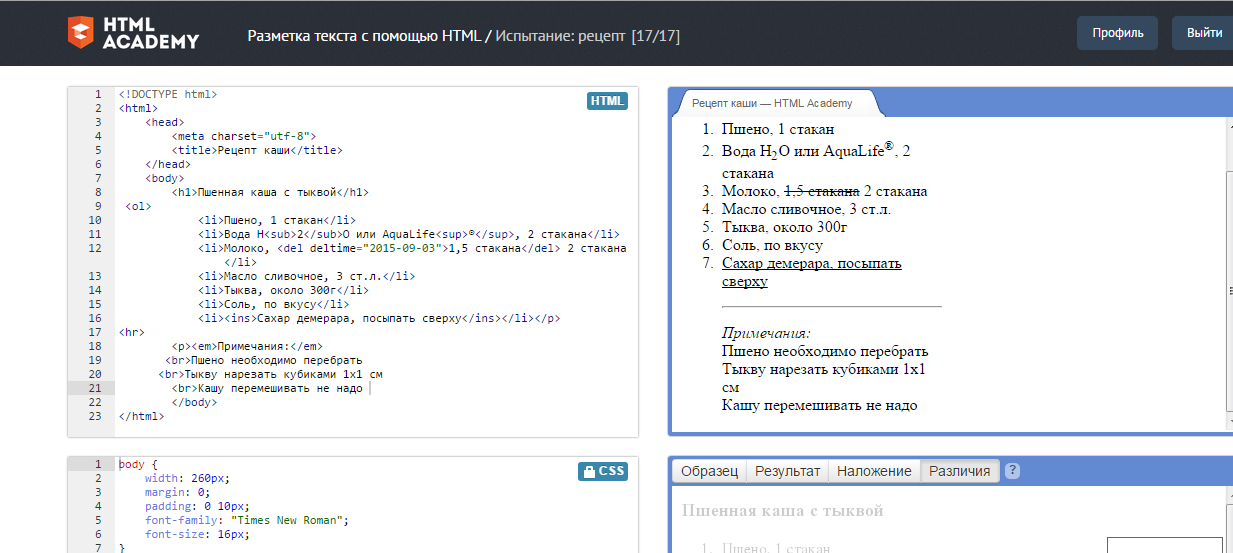Screen dimensions: 1233x553
Task: Open the question mark help next to Различия
Action: click(x=1012, y=471)
